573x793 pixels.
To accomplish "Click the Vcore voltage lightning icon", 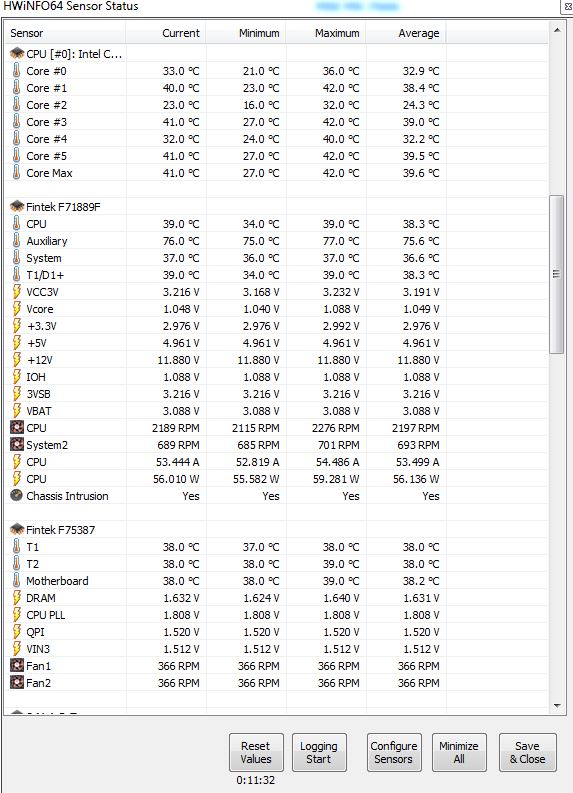I will point(17,309).
